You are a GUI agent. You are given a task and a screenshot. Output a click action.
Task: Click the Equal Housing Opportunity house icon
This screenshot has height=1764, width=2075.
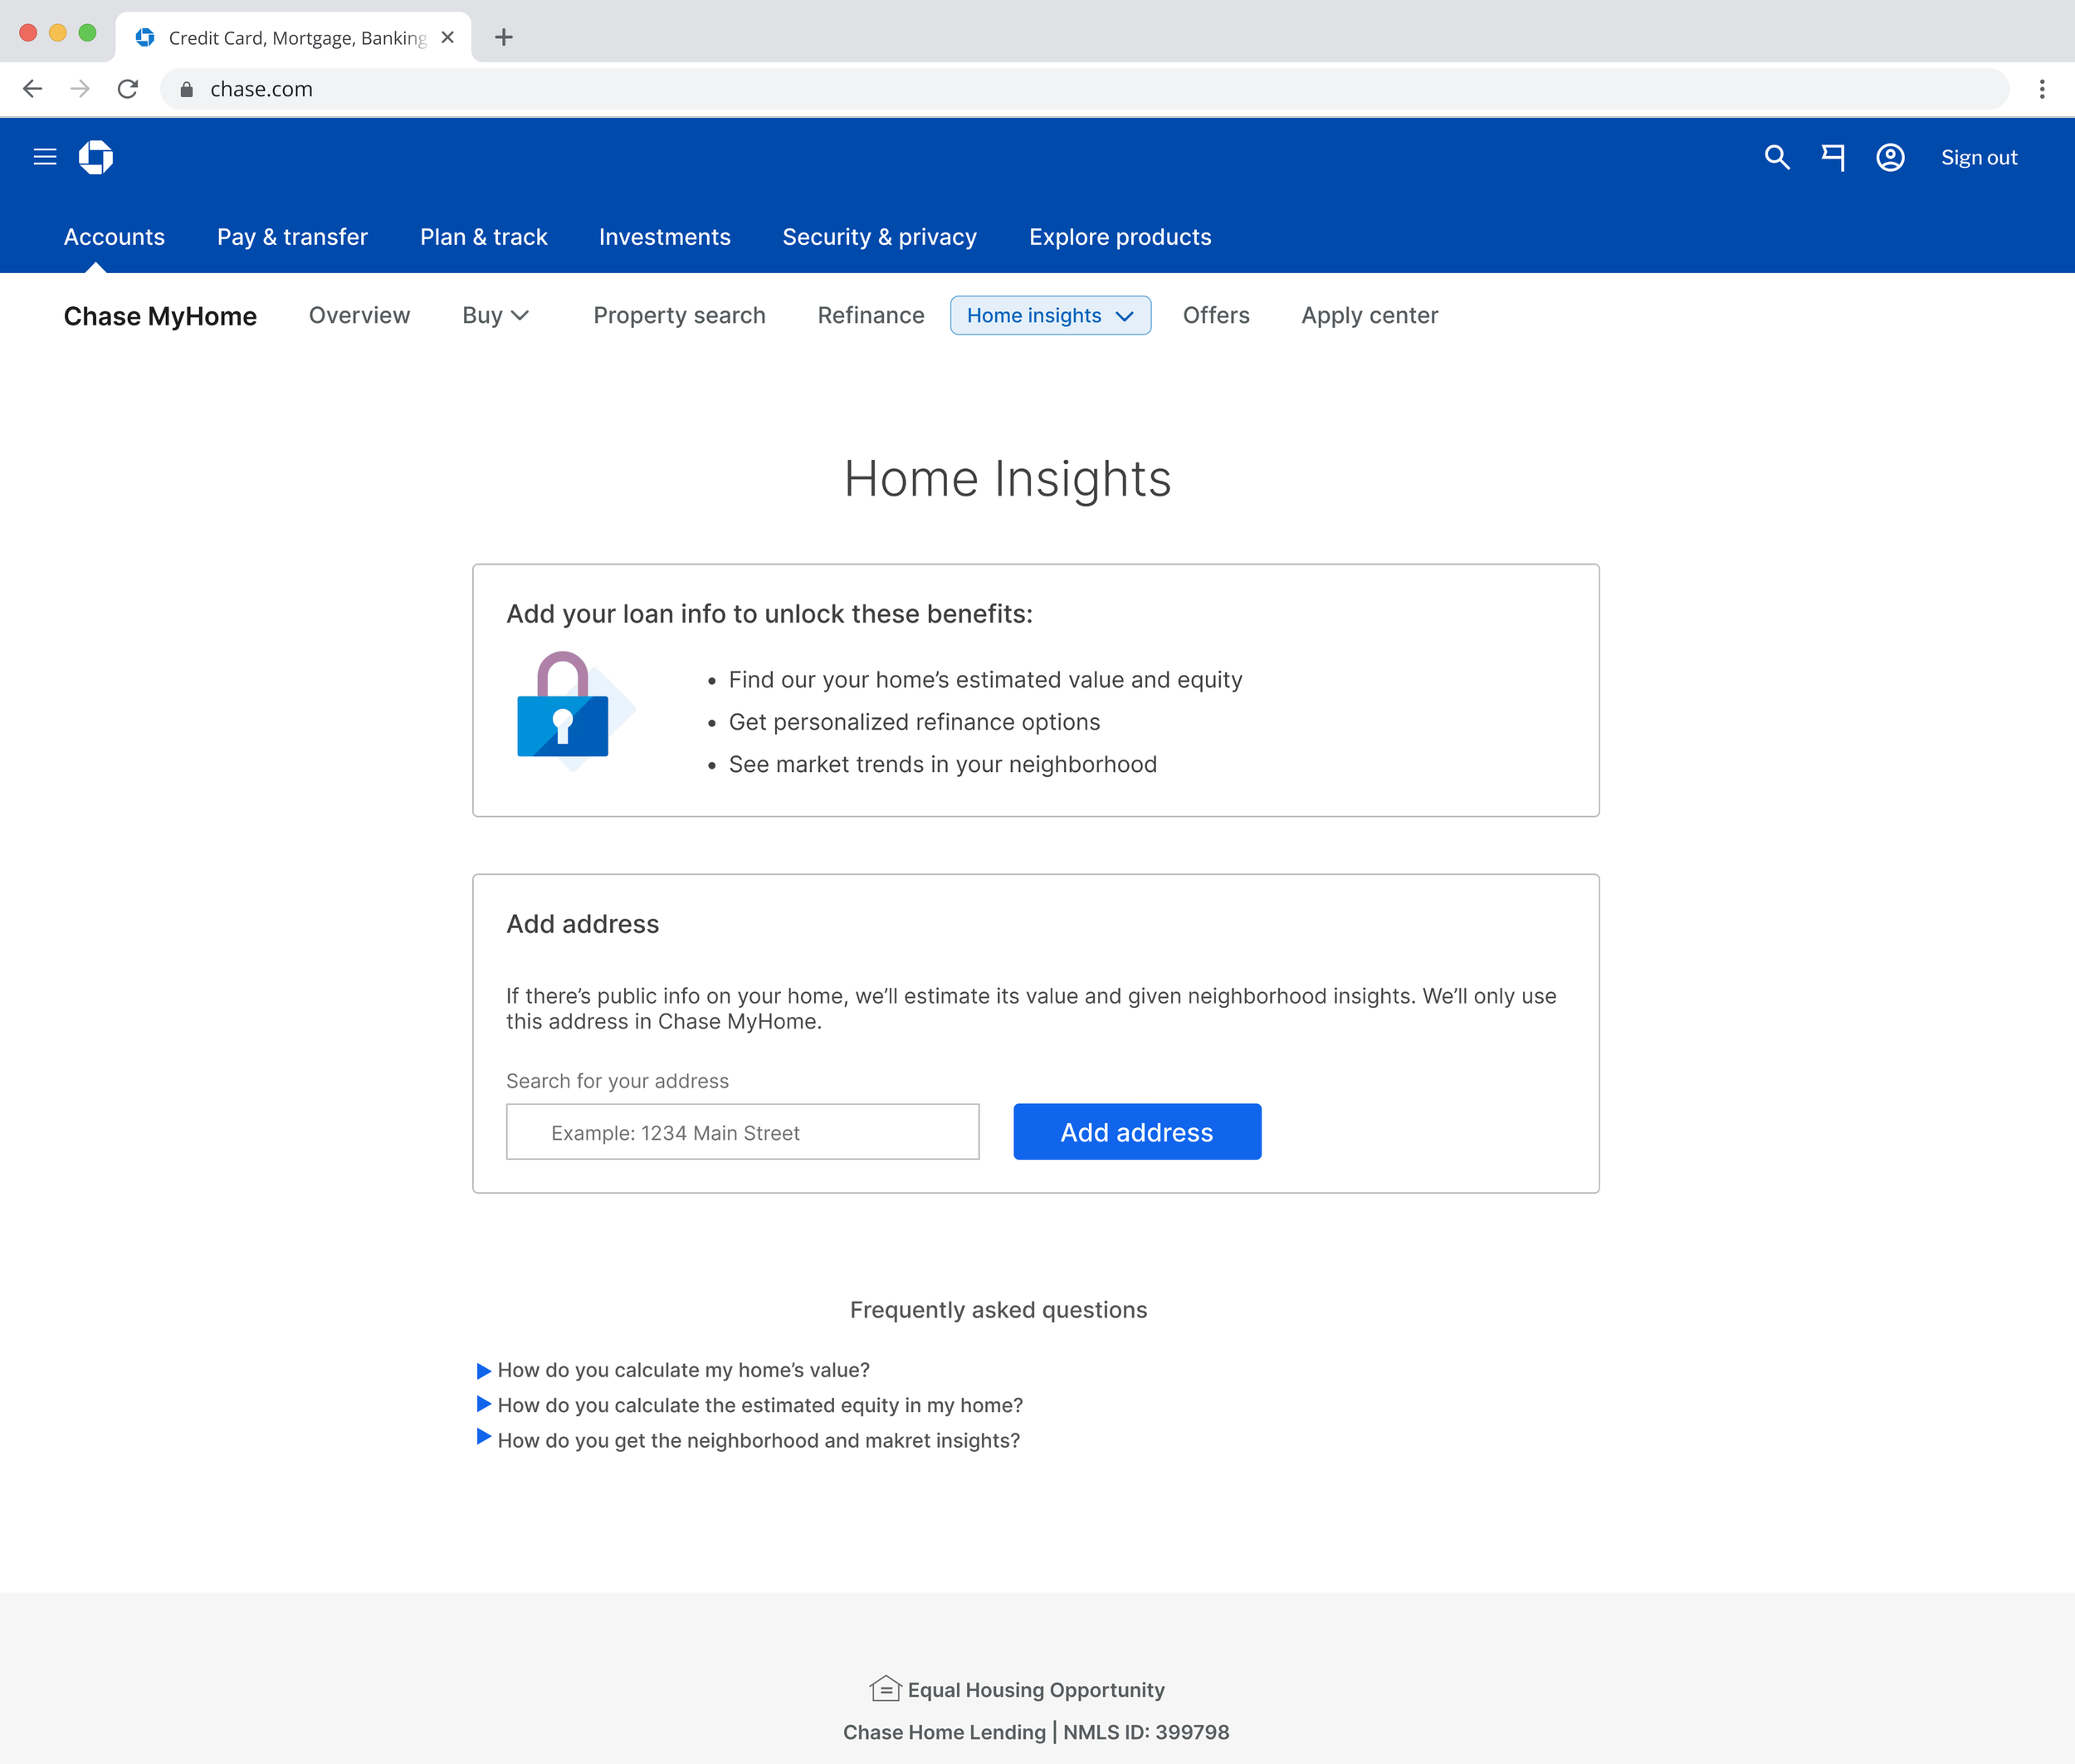[x=885, y=1689]
